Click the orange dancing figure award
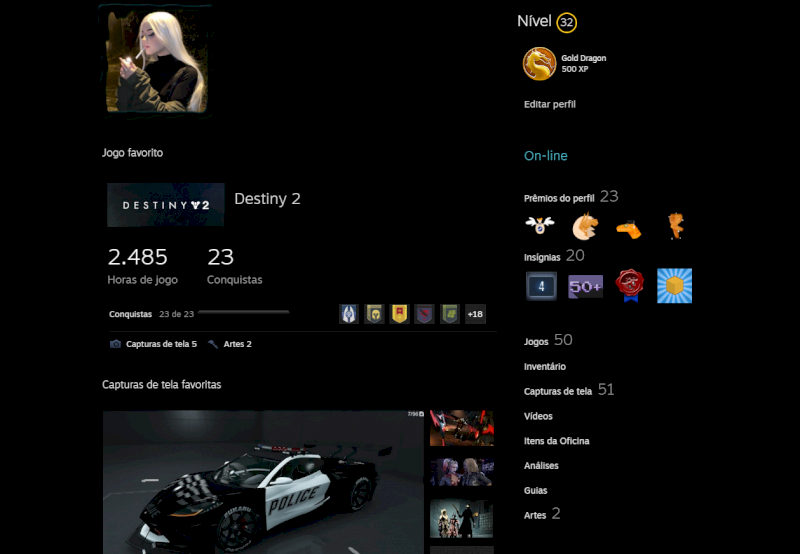 [x=676, y=226]
